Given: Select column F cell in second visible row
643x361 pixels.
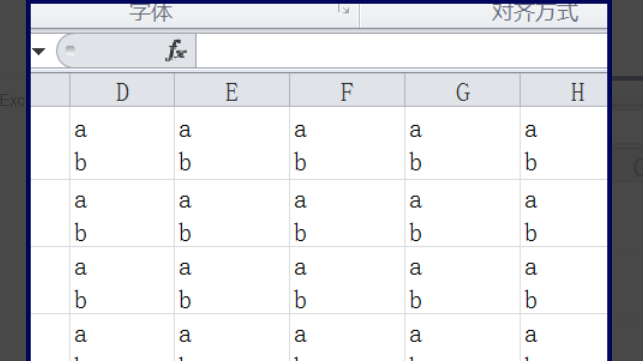Looking at the screenshot, I should click(347, 213).
